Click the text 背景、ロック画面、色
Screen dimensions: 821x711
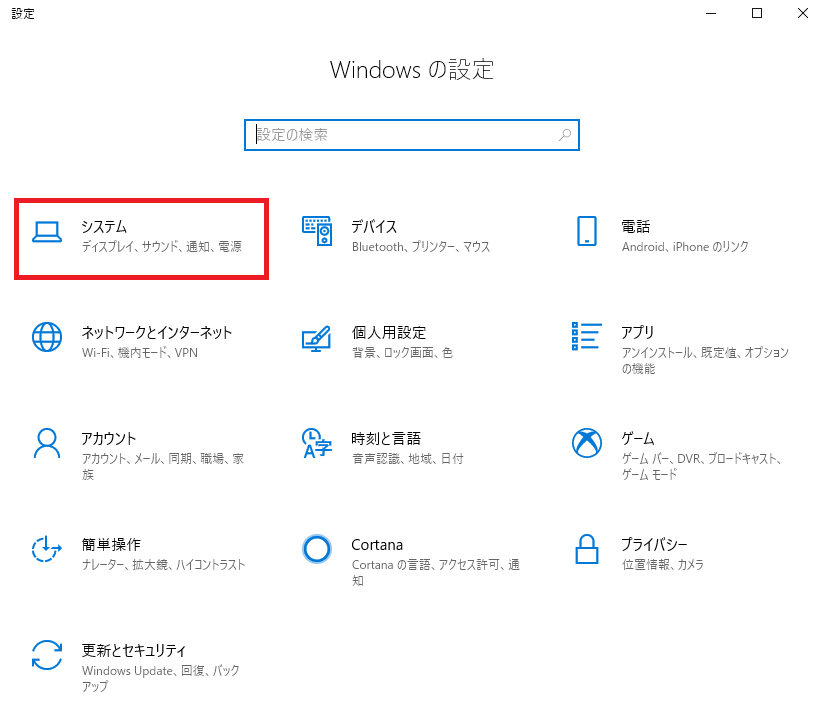tap(402, 353)
